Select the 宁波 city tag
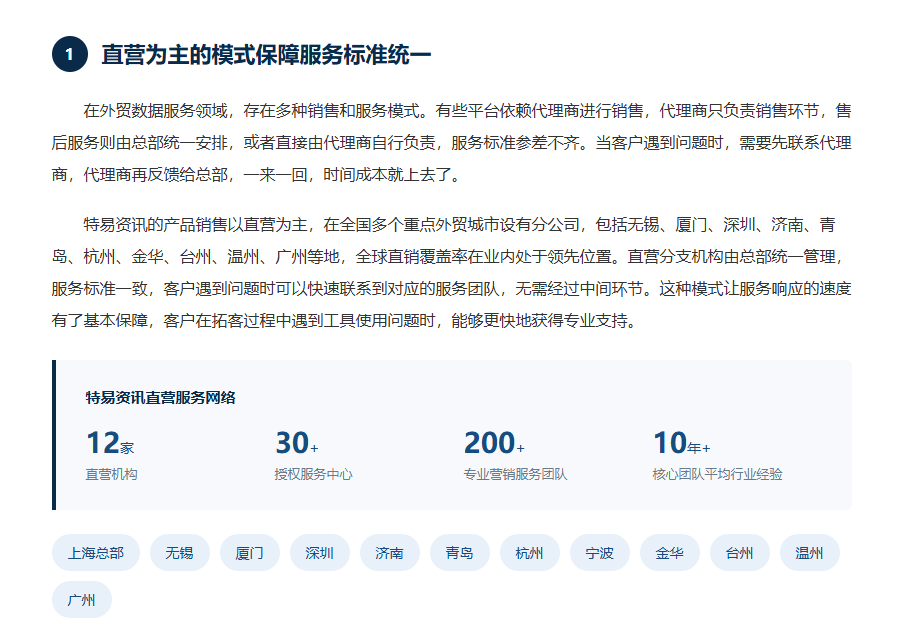903x632 pixels. (x=600, y=552)
